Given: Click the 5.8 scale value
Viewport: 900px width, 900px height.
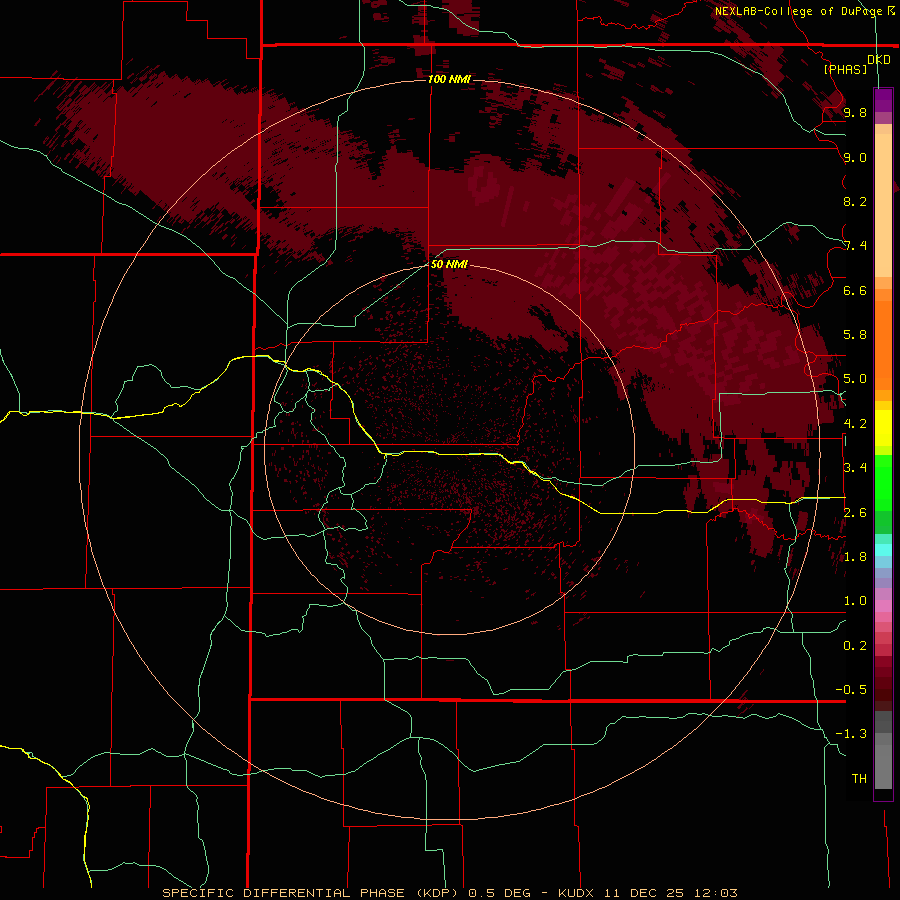Looking at the screenshot, I should click(x=855, y=335).
